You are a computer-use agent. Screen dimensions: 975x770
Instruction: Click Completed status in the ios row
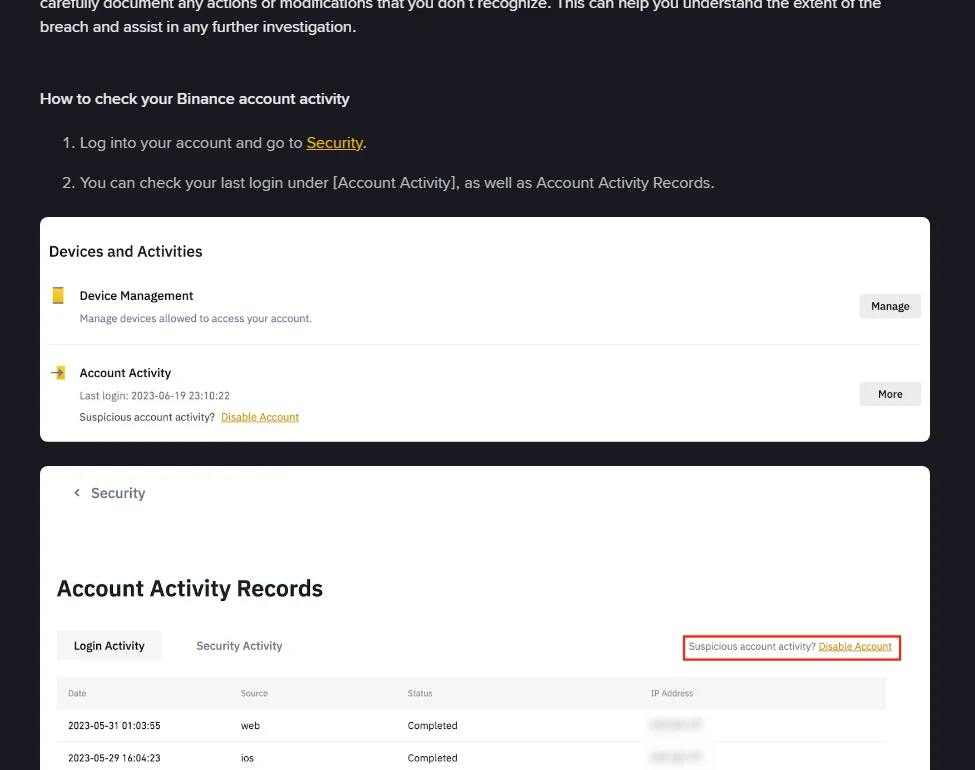[x=432, y=758]
